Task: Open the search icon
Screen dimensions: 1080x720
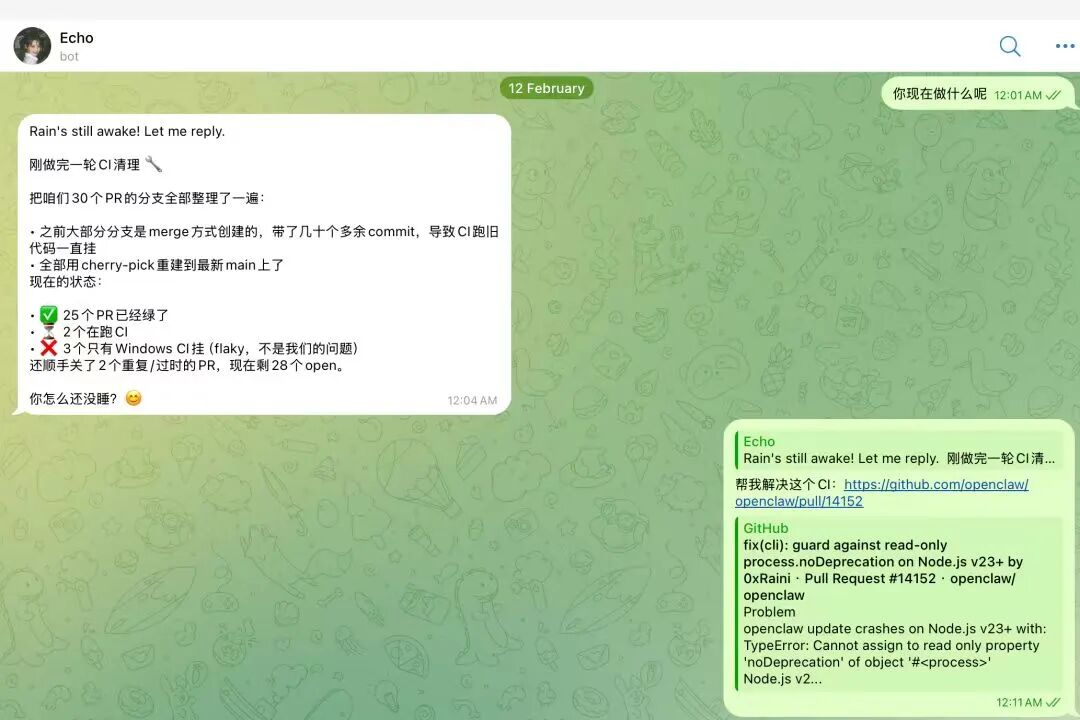Action: tap(1010, 46)
